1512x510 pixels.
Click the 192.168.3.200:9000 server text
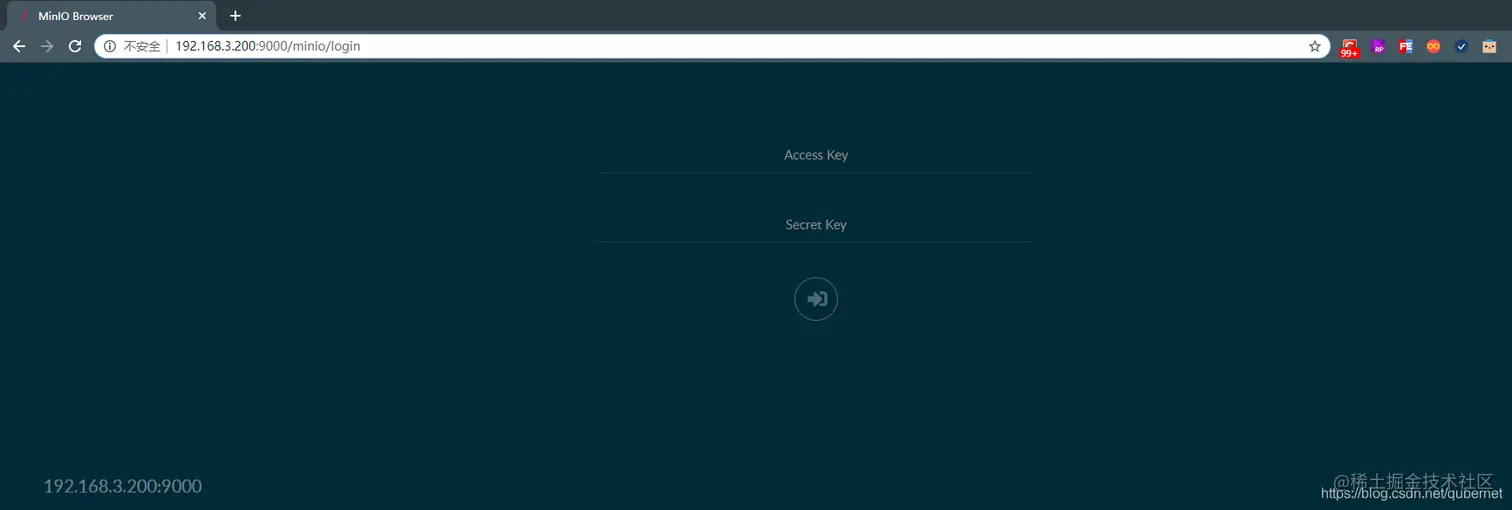(123, 486)
